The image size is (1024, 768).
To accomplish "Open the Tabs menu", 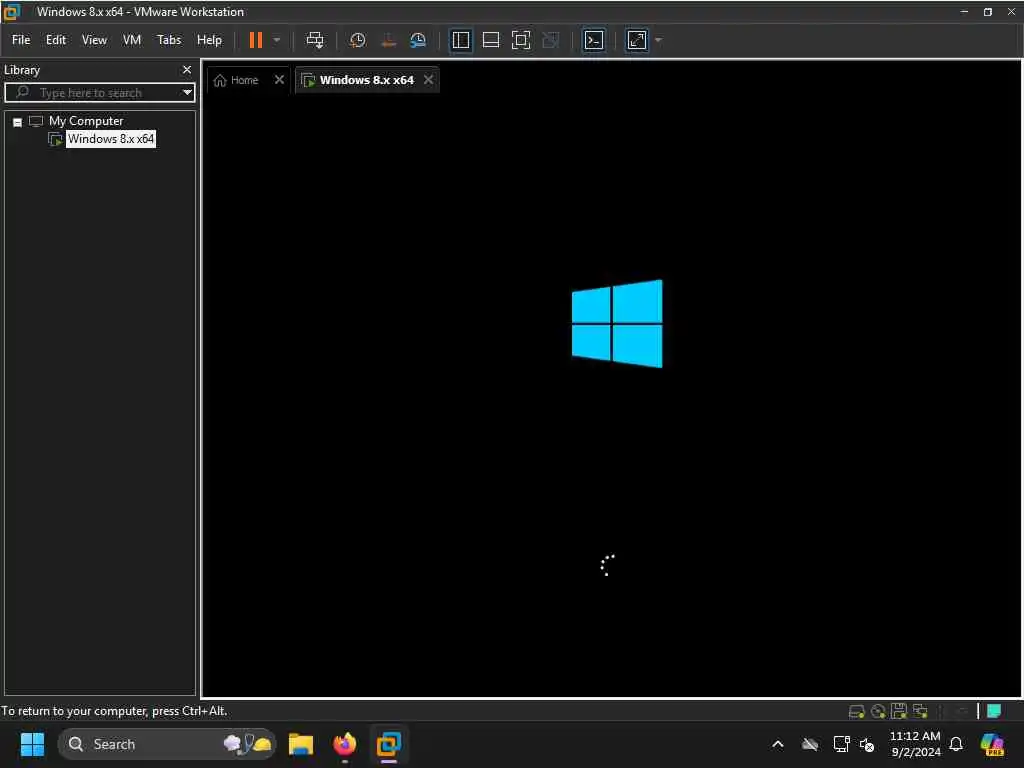I will pyautogui.click(x=169, y=40).
